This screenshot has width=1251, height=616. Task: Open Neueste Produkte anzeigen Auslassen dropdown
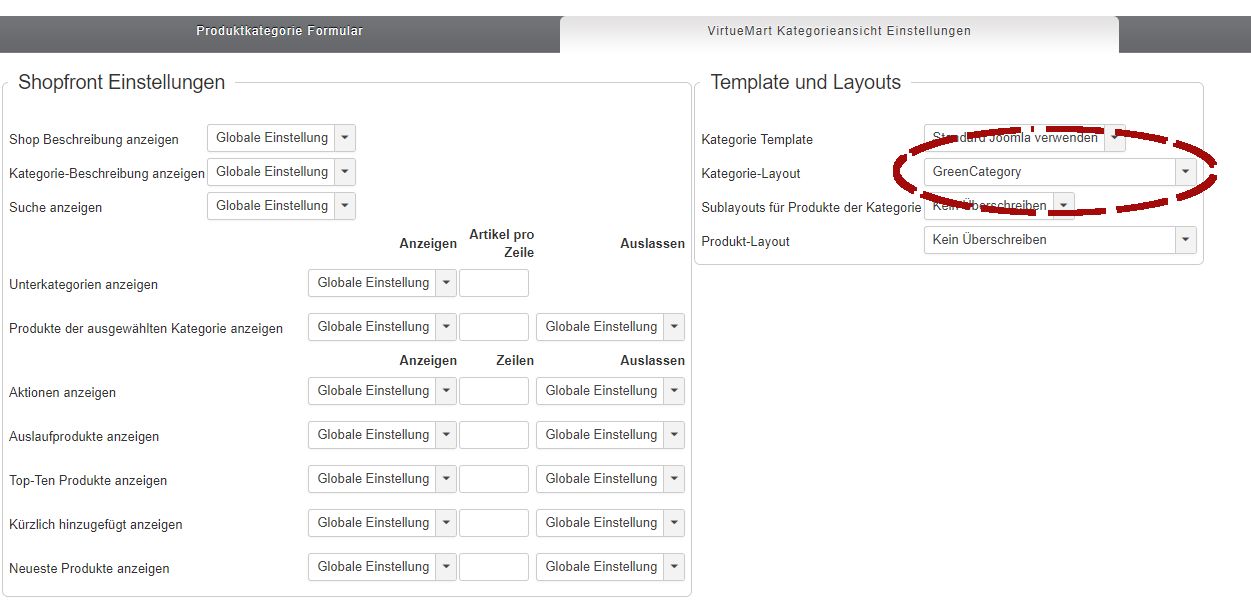(610, 567)
